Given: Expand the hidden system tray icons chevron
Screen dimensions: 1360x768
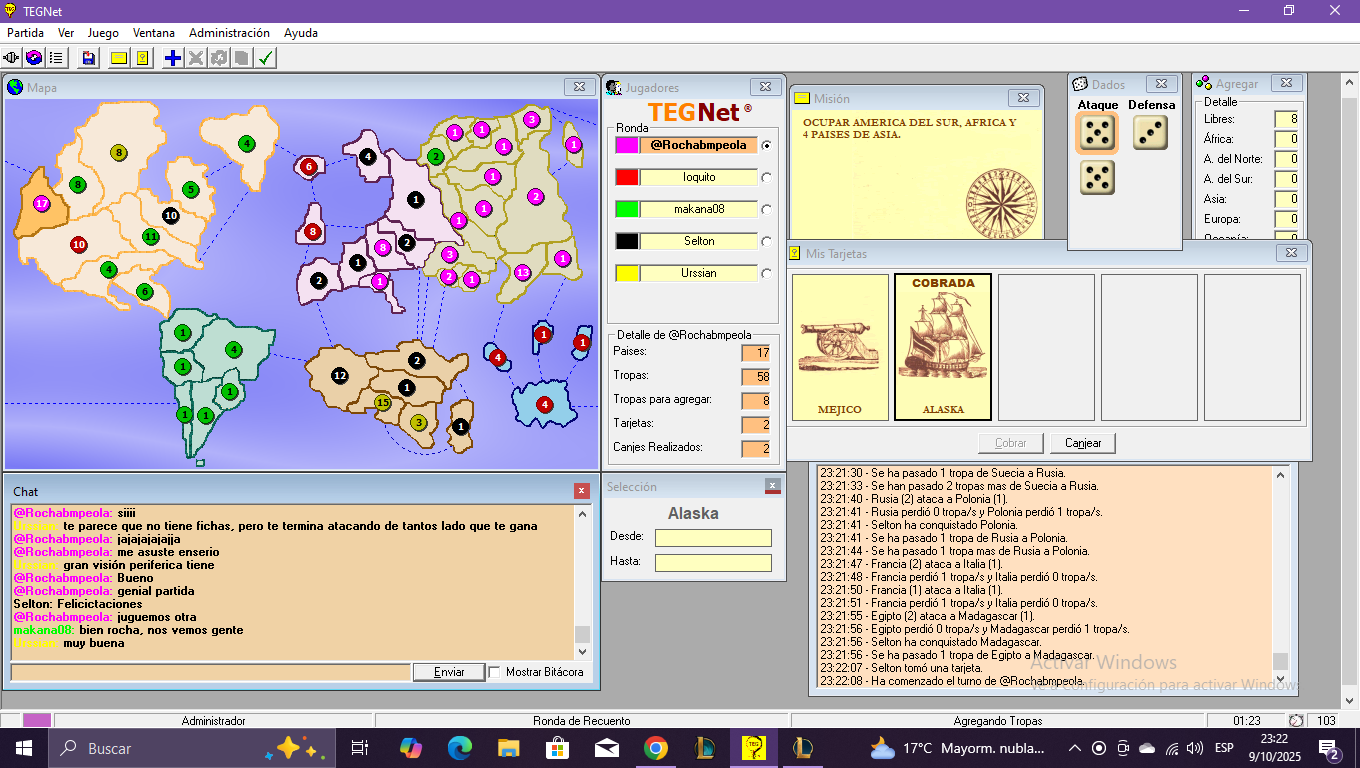Looking at the screenshot, I should point(1075,748).
